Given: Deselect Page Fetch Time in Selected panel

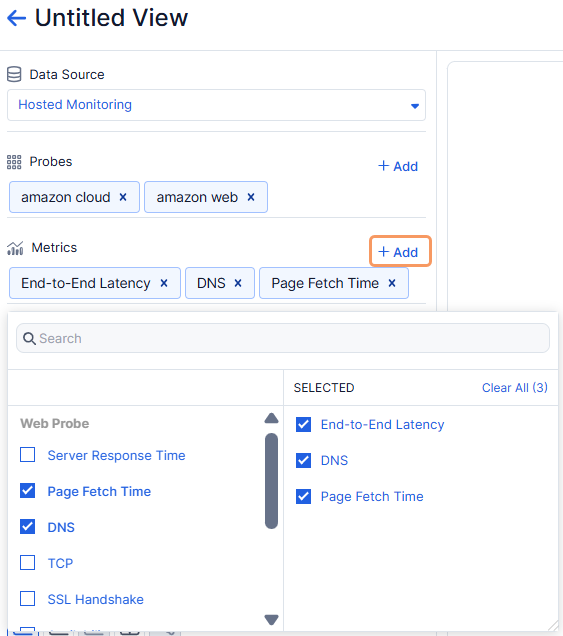Looking at the screenshot, I should (x=303, y=496).
